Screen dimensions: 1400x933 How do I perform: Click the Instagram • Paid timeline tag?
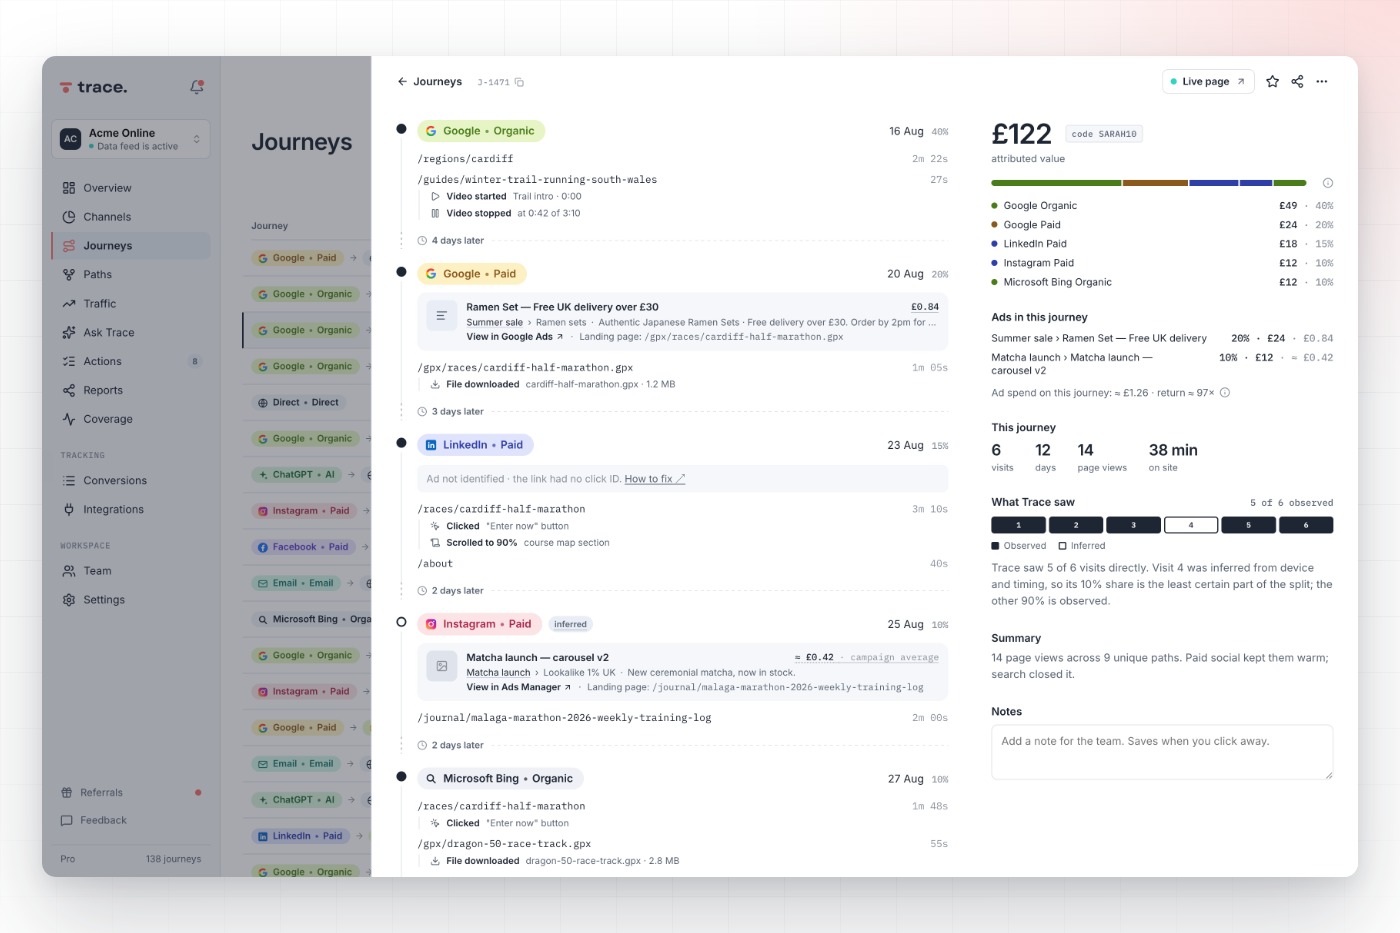tap(479, 624)
